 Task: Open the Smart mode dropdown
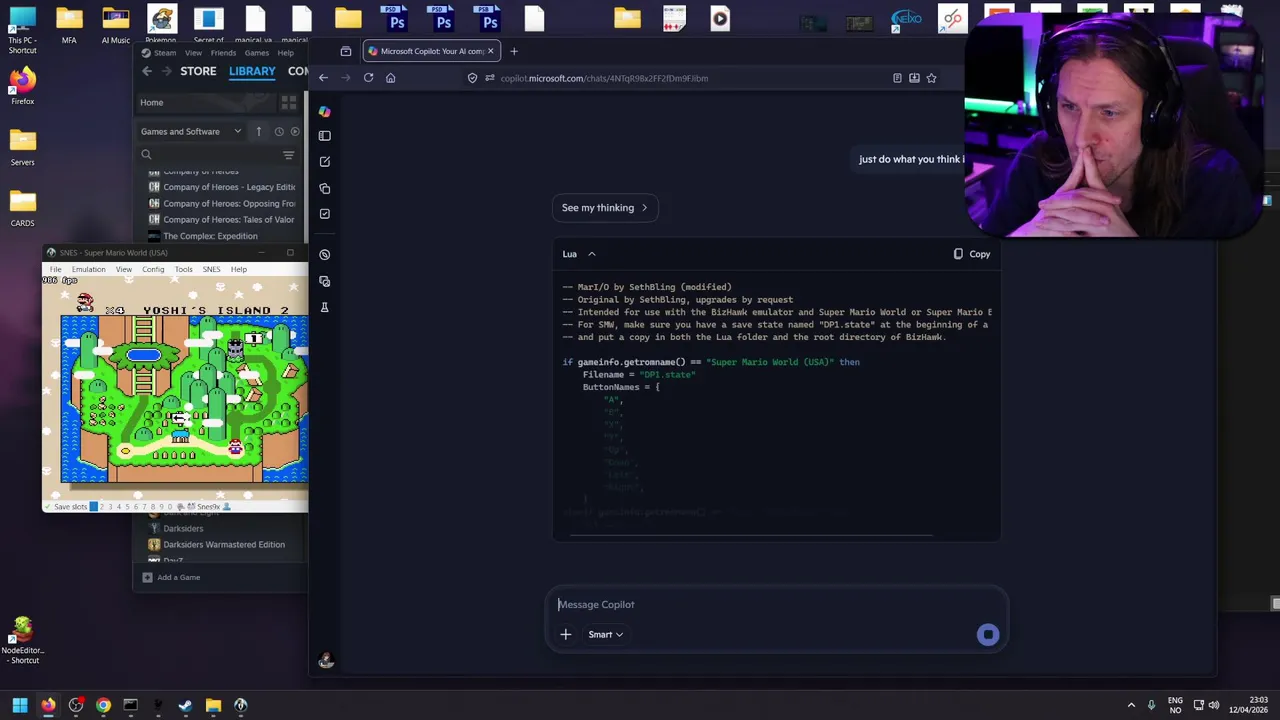[x=605, y=634]
